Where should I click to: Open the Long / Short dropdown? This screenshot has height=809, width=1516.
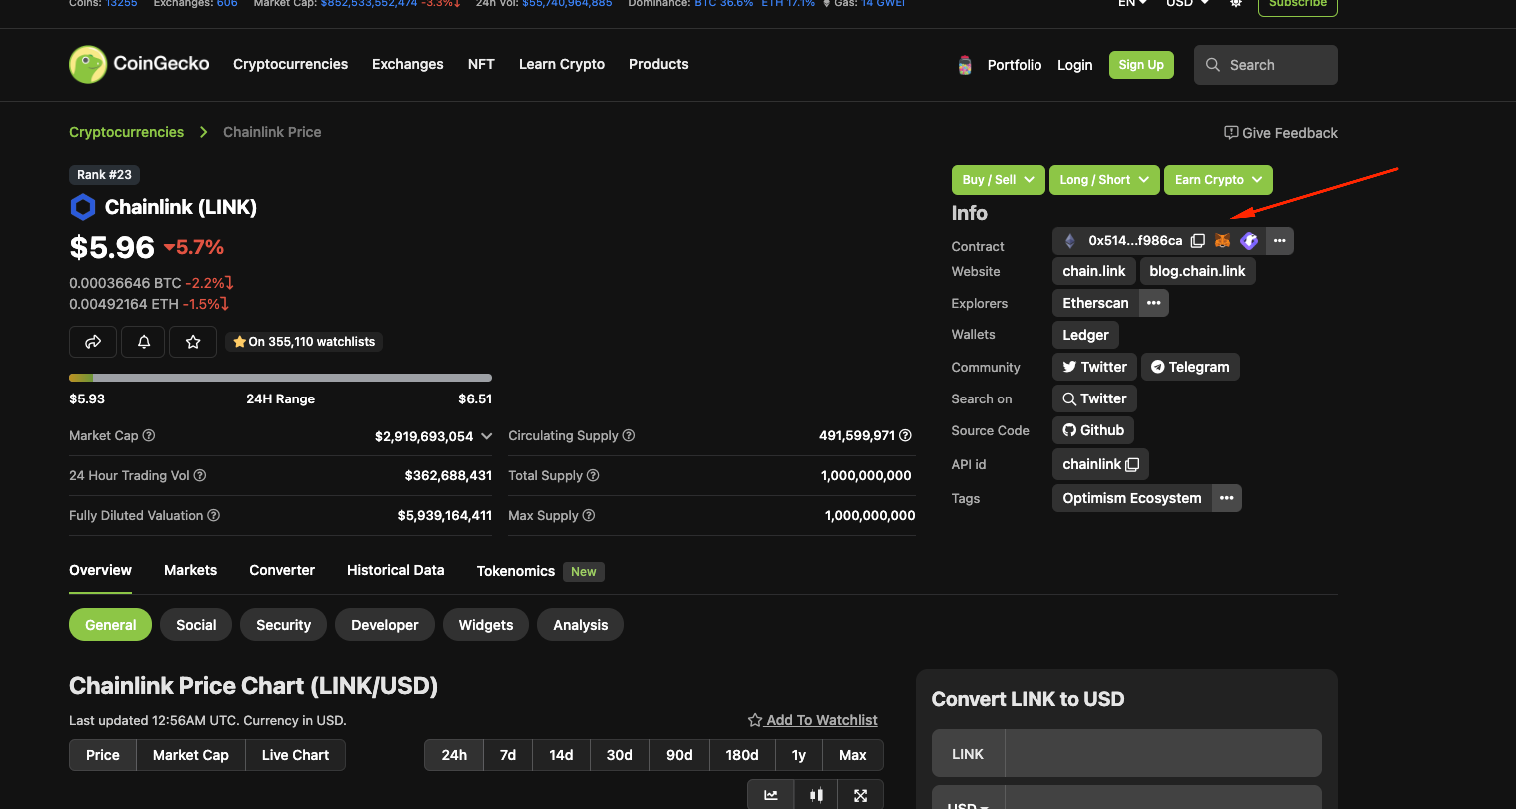click(x=1104, y=180)
